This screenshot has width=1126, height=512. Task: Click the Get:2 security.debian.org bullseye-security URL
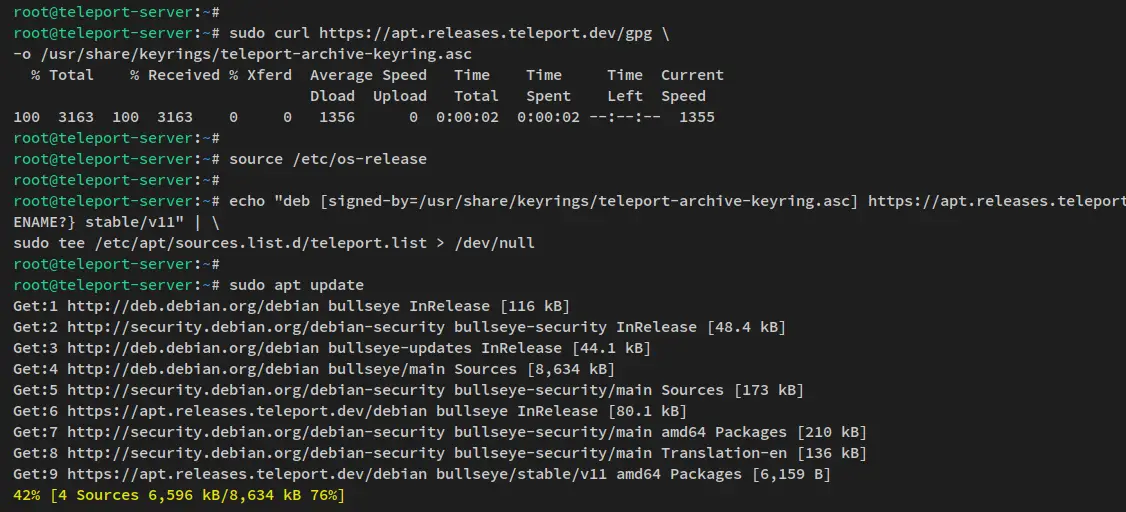pyautogui.click(x=256, y=327)
